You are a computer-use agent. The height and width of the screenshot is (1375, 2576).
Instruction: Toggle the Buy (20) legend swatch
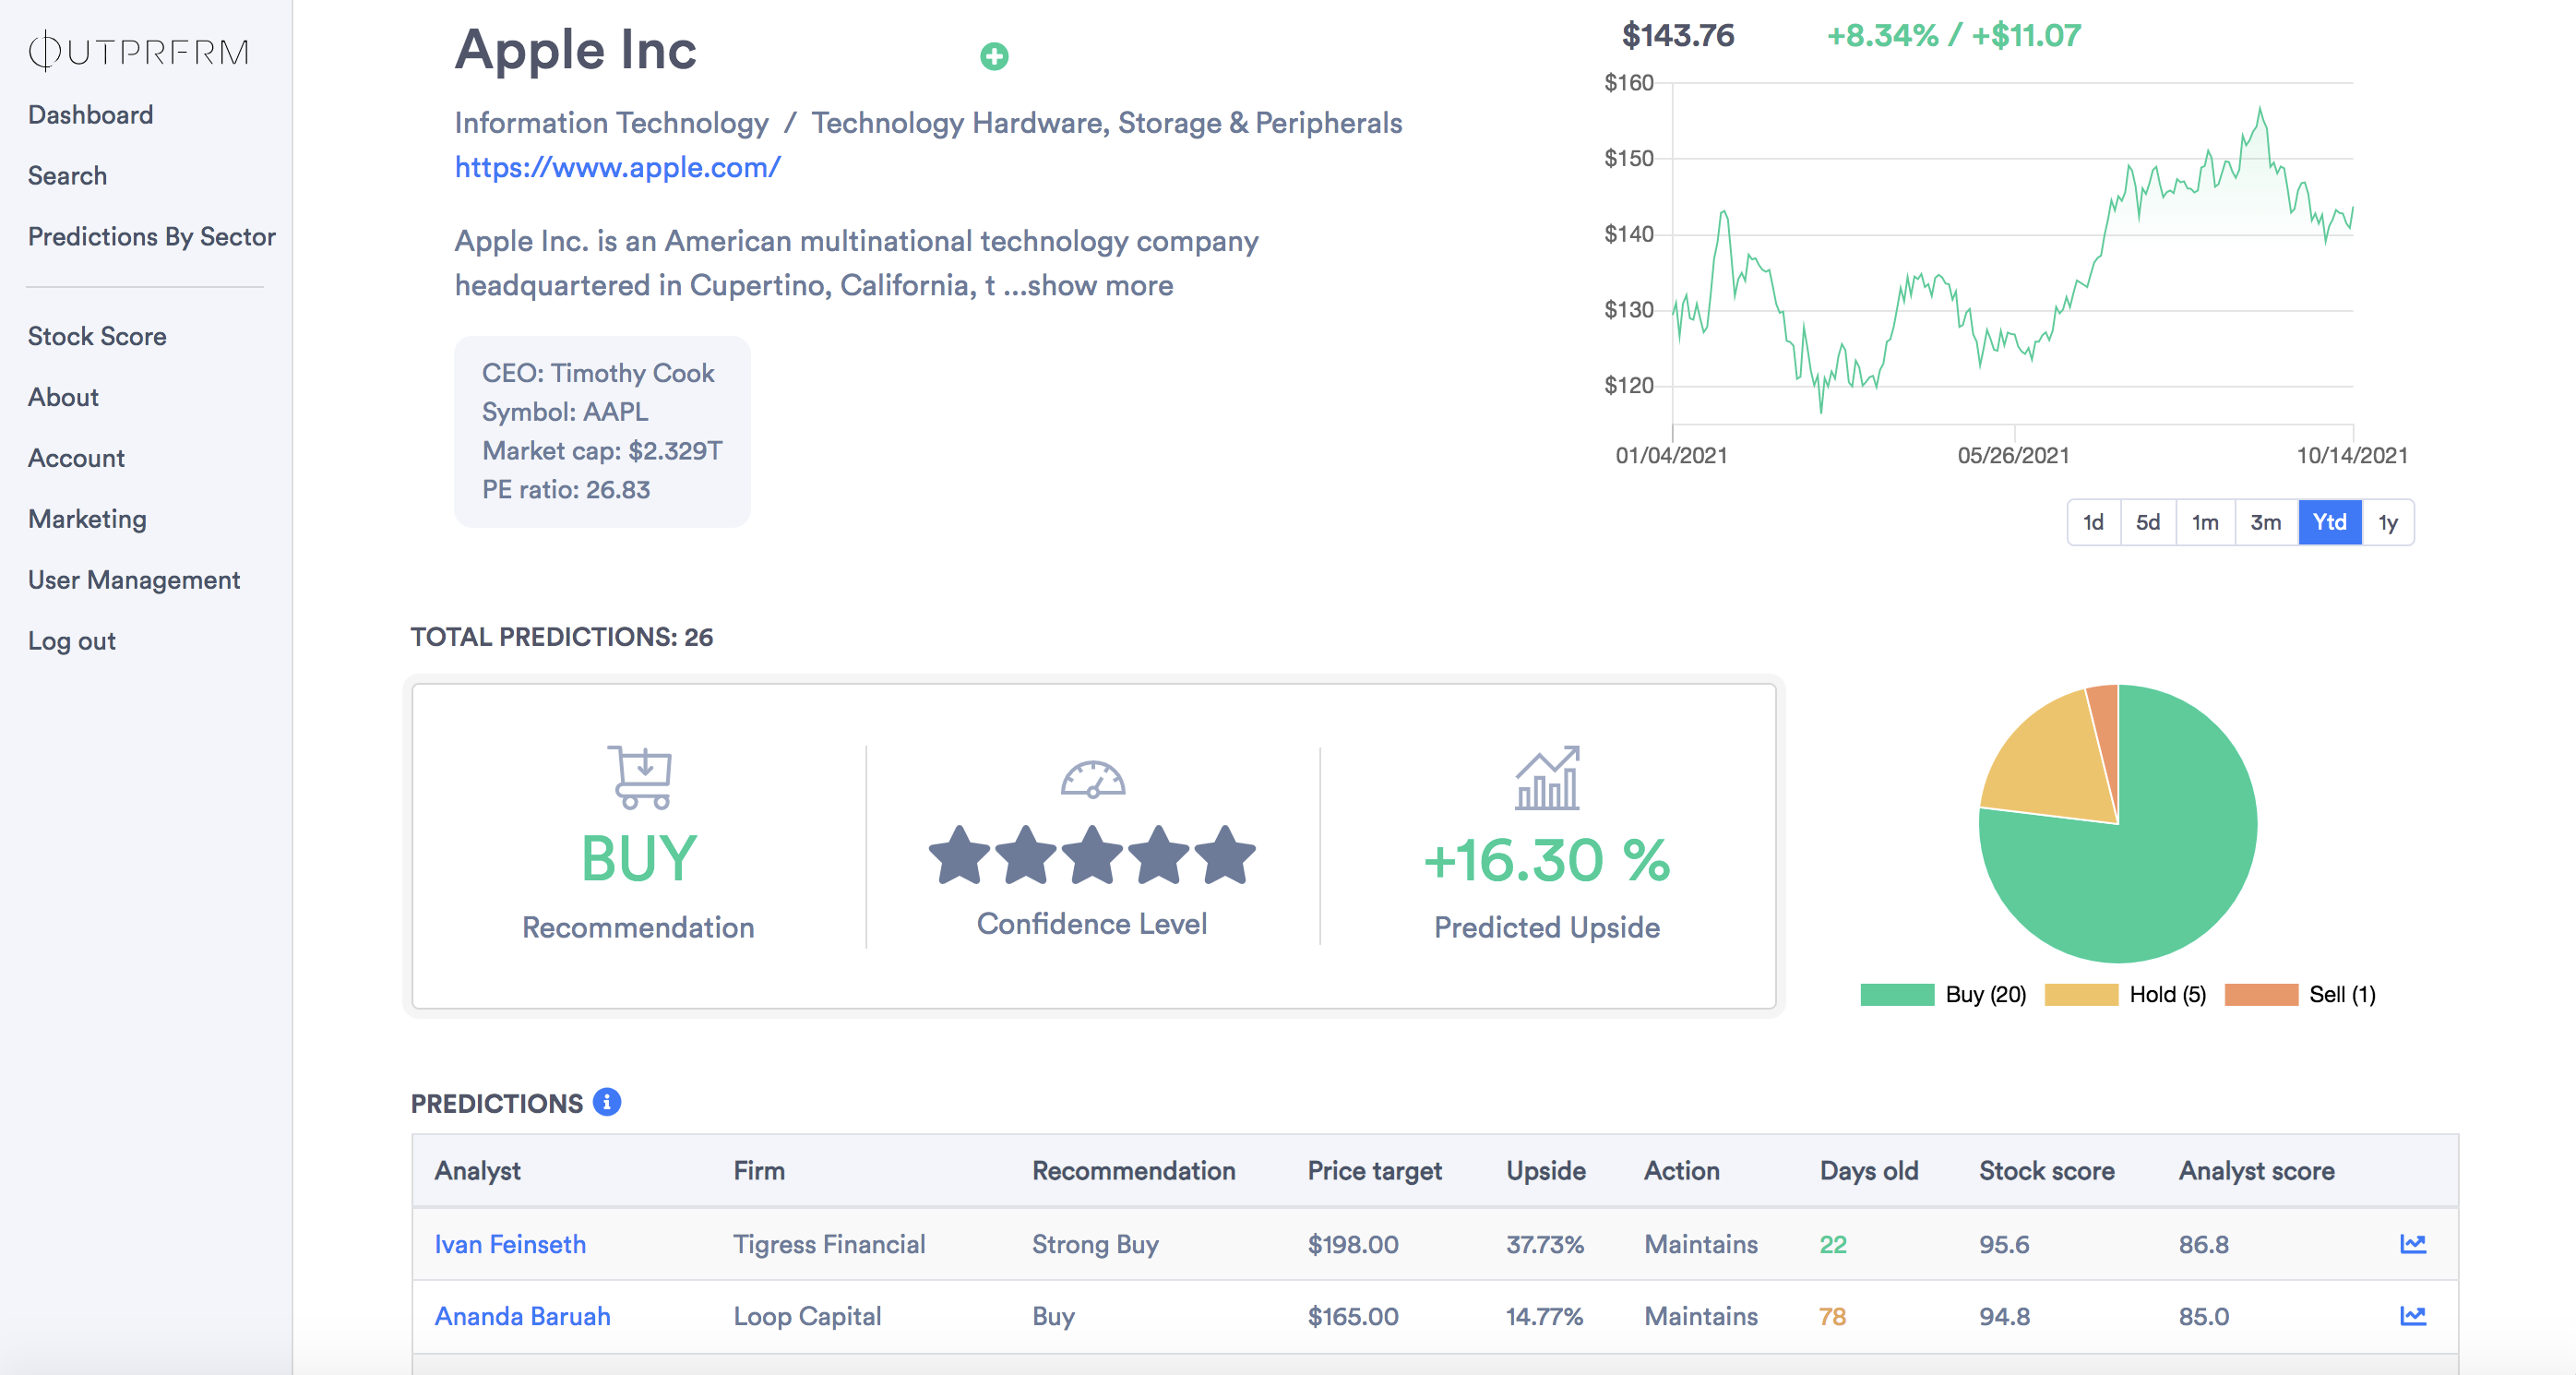(x=1897, y=994)
